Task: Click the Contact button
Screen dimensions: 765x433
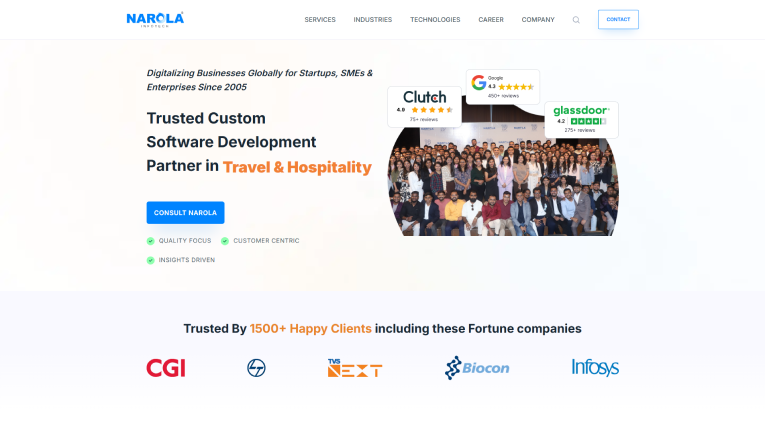Action: coord(618,20)
